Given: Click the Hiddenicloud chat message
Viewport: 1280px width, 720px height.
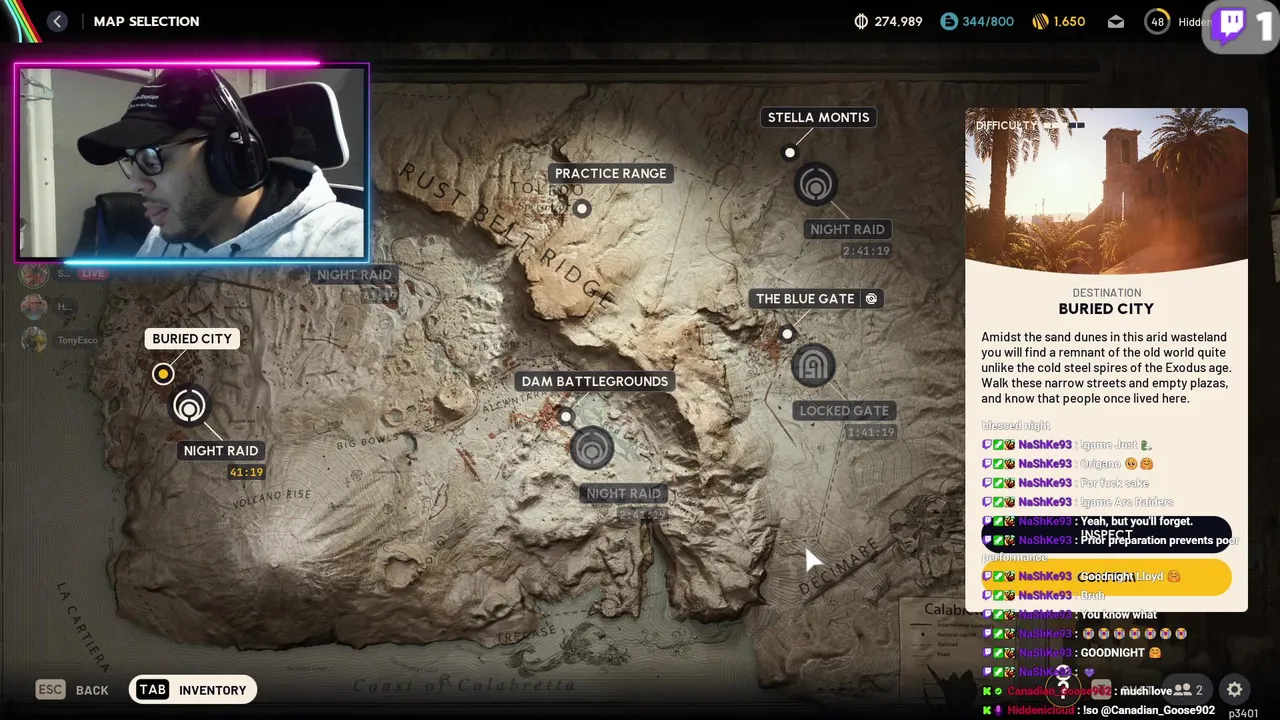Looking at the screenshot, I should coord(1099,710).
